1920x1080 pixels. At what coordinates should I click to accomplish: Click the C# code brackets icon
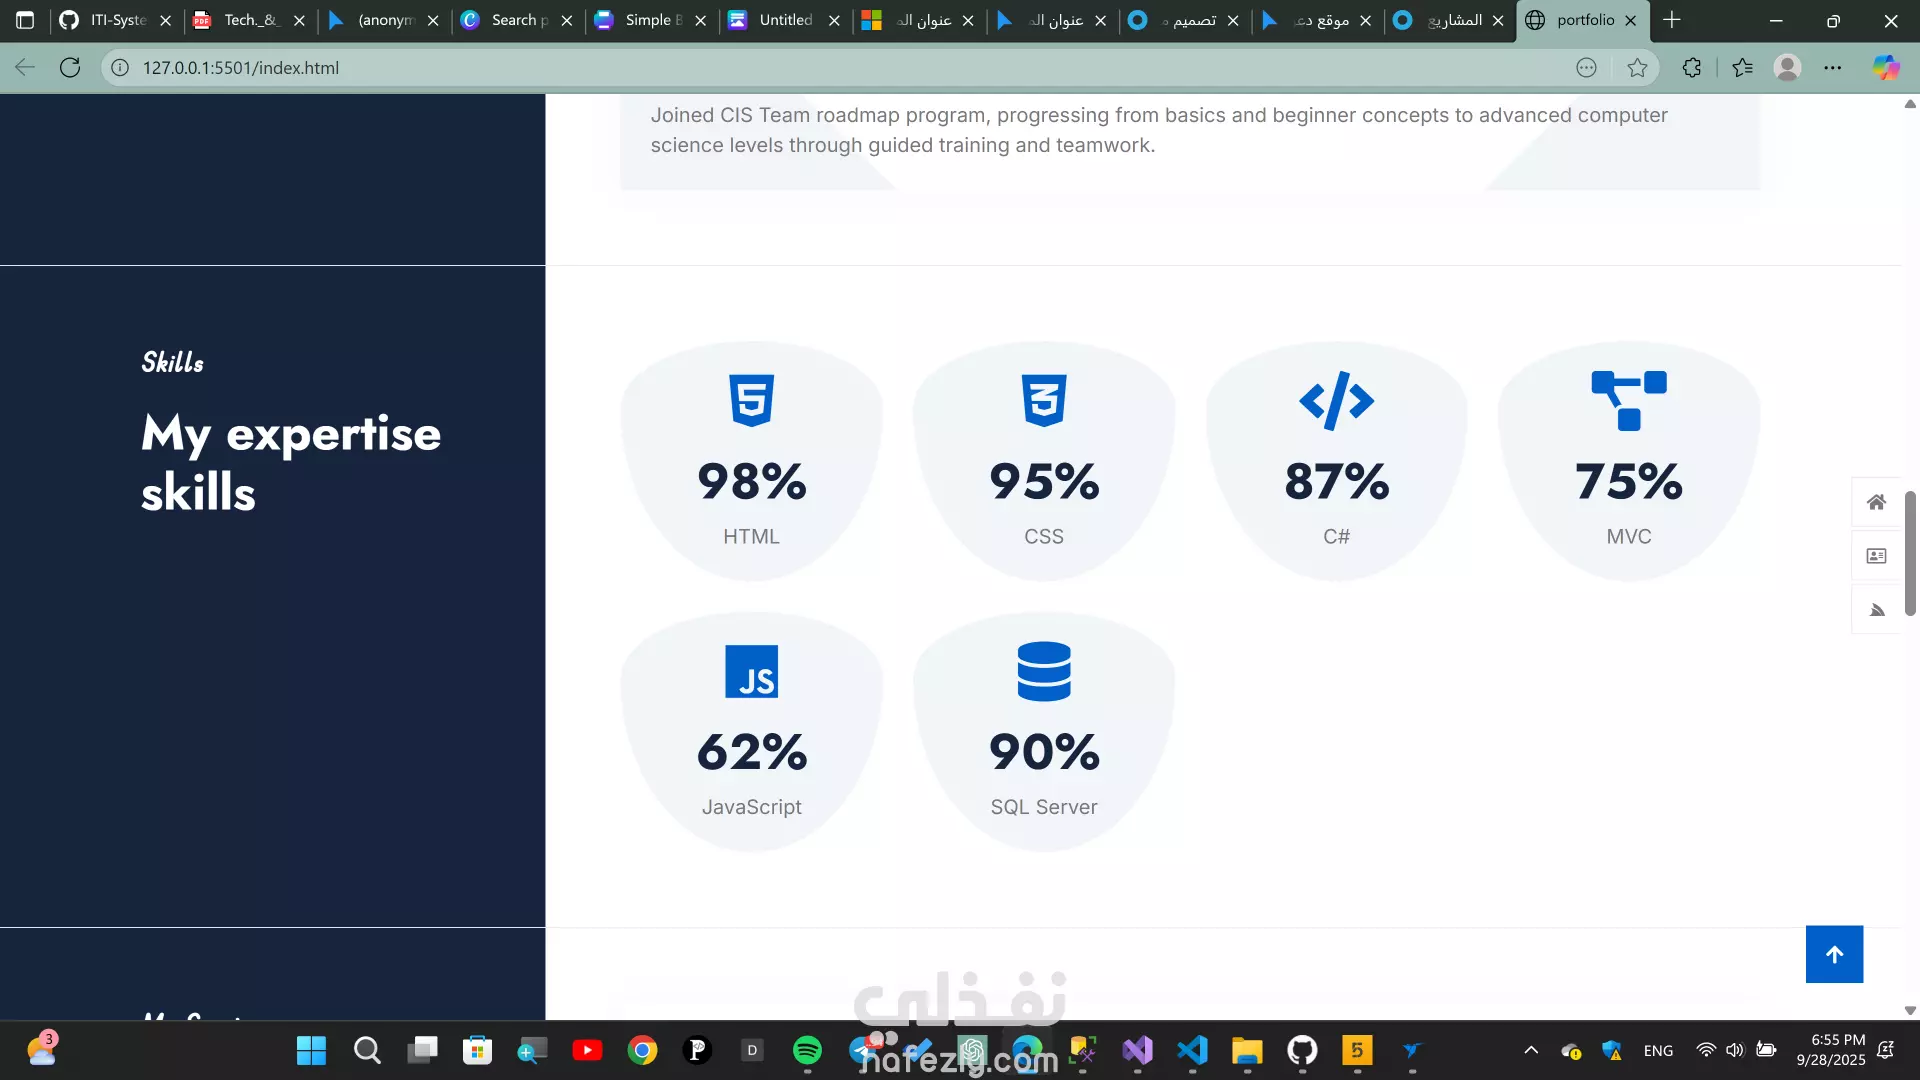coord(1337,400)
